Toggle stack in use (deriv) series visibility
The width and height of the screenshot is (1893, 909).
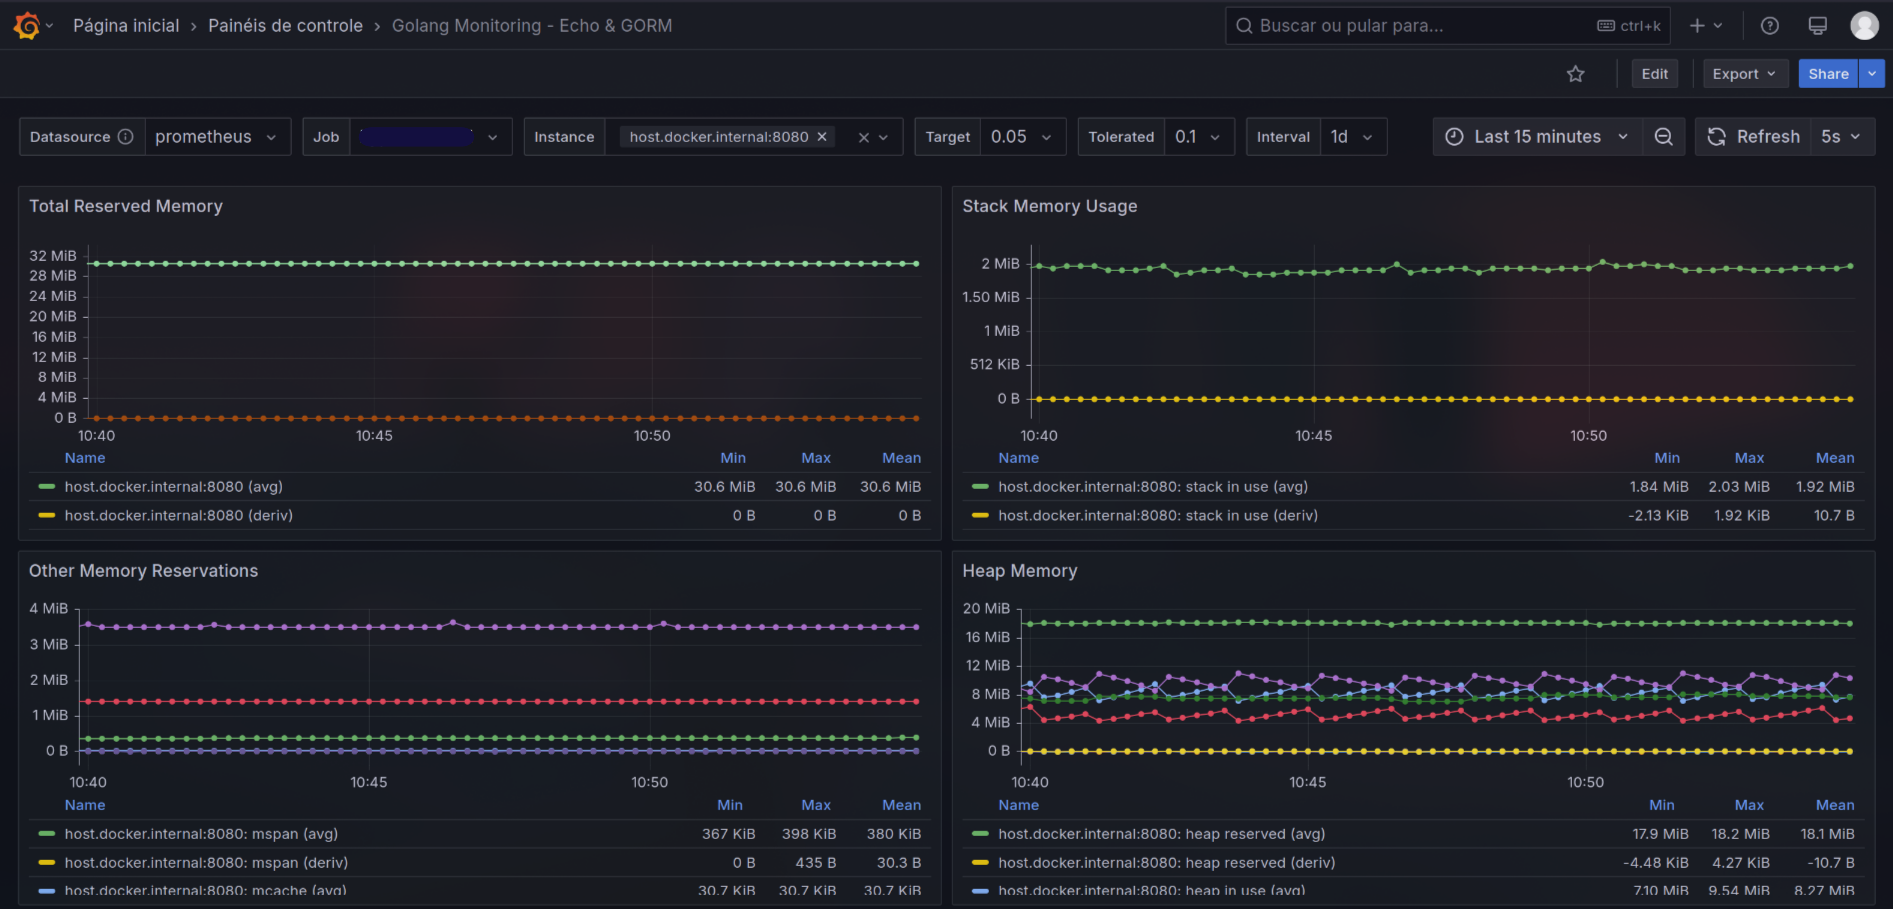[x=1157, y=516]
